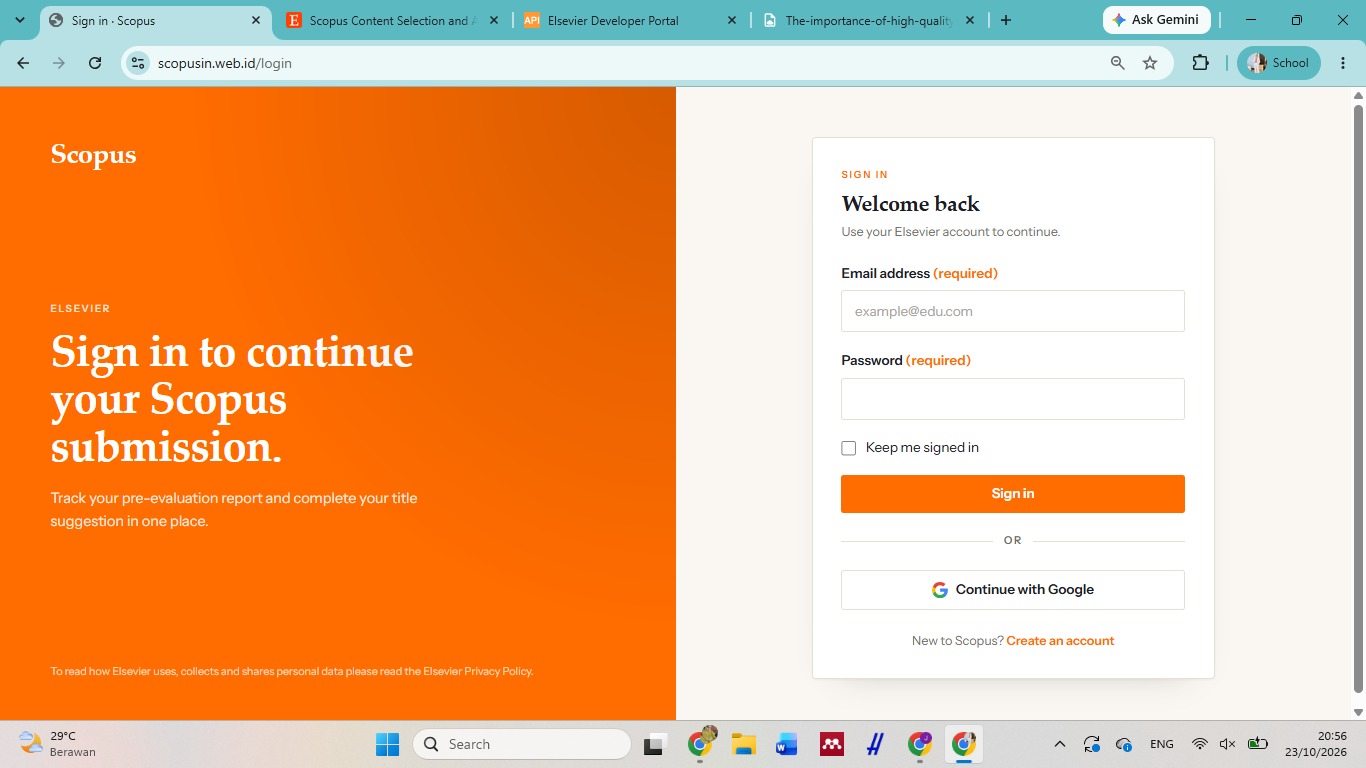The height and width of the screenshot is (768, 1366).
Task: Click the muted speaker tray icon
Action: (x=1228, y=744)
